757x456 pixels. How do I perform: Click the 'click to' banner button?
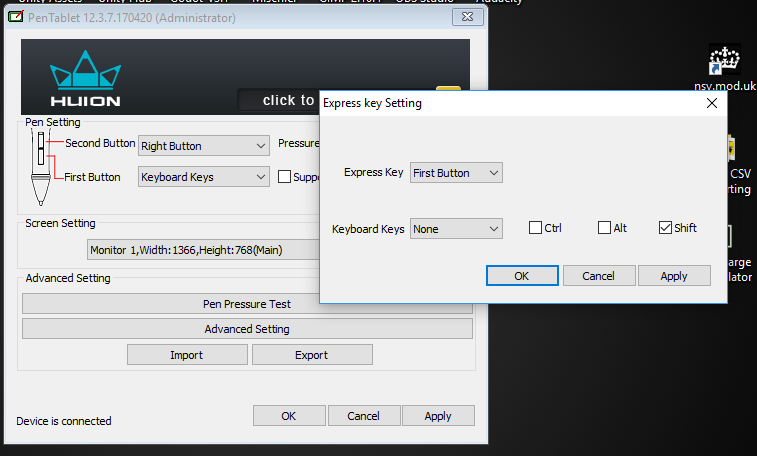(279, 100)
